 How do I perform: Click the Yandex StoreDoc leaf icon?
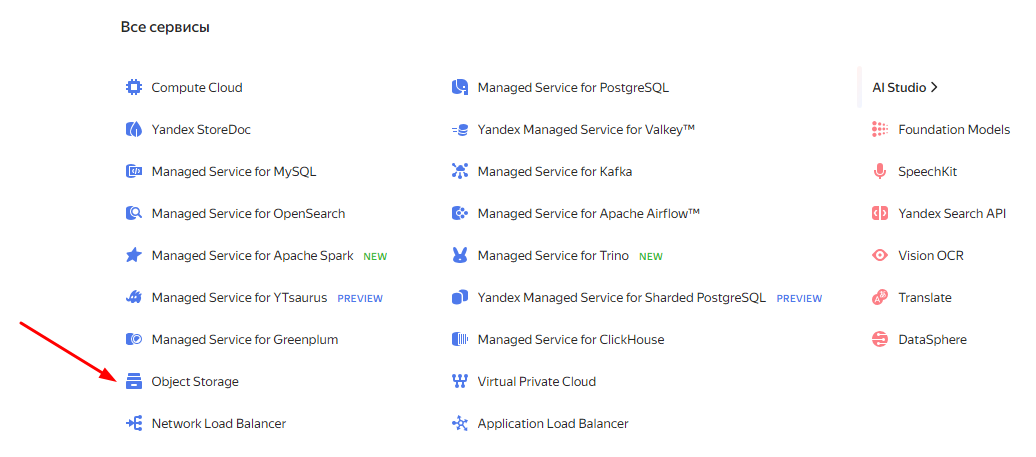coord(133,130)
